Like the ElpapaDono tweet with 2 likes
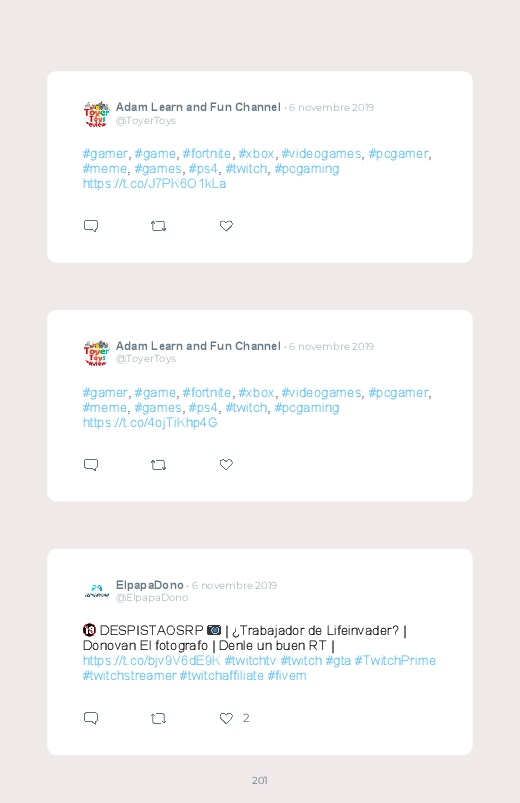This screenshot has width=520, height=803. [x=226, y=719]
